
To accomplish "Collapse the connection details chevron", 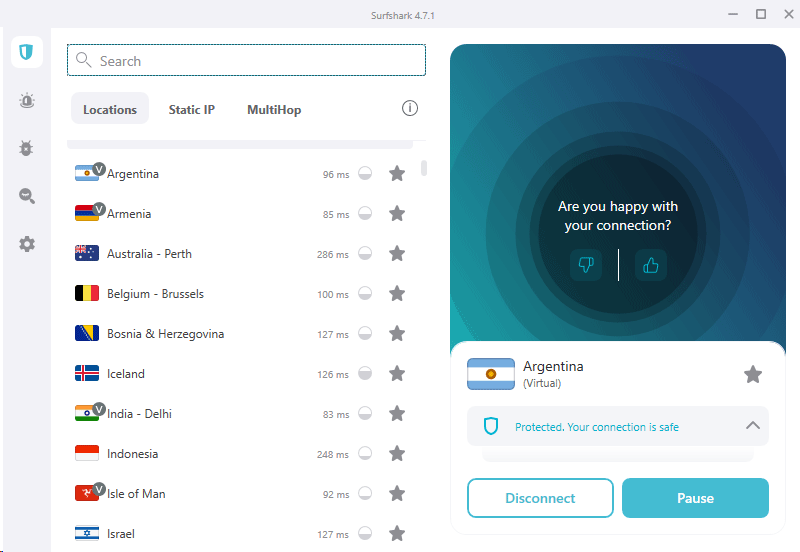I will (753, 425).
